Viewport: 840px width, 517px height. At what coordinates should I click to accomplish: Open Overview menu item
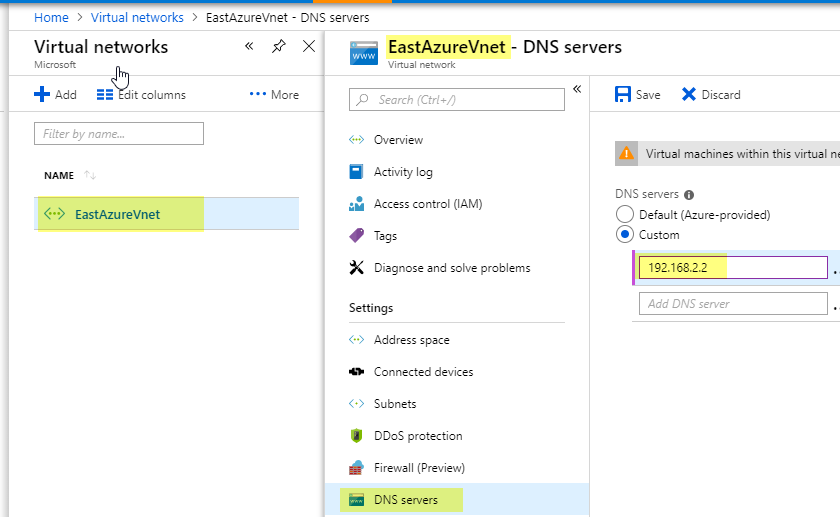(x=399, y=140)
